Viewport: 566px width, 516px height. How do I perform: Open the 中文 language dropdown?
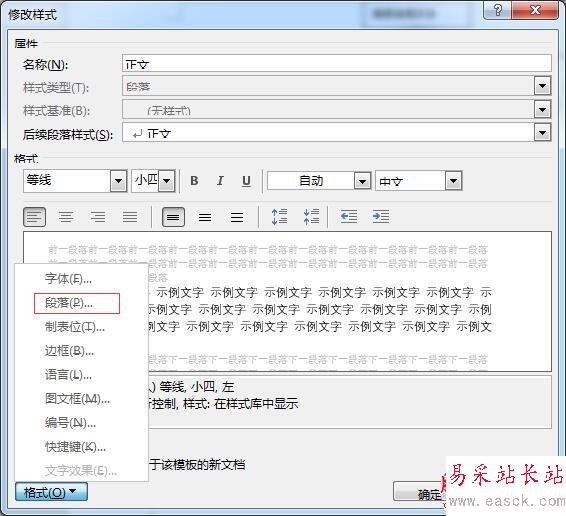click(453, 181)
